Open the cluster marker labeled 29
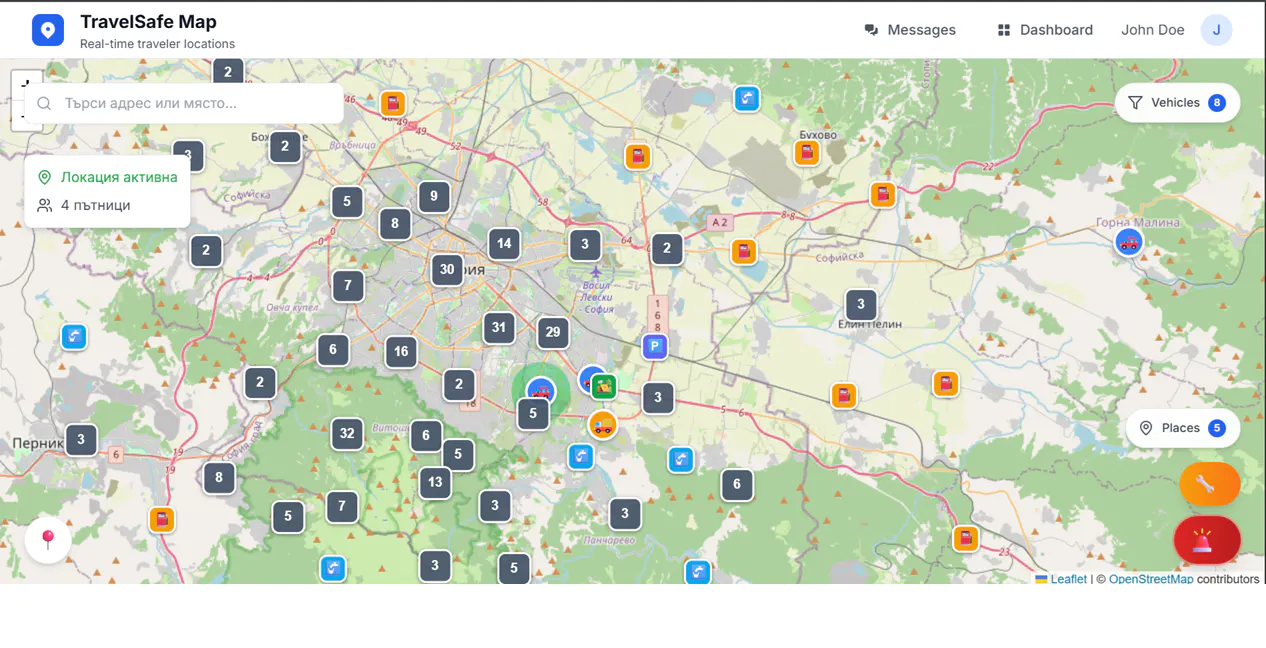The width and height of the screenshot is (1266, 648). point(553,333)
